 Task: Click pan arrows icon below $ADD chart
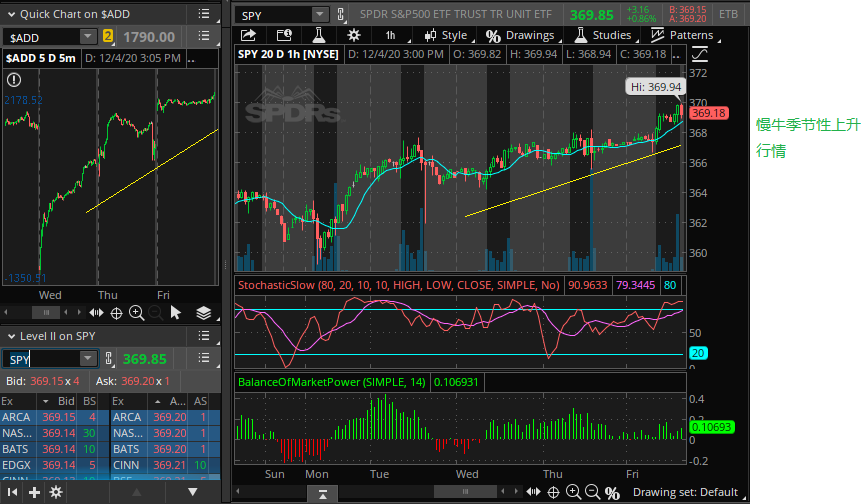coord(96,313)
